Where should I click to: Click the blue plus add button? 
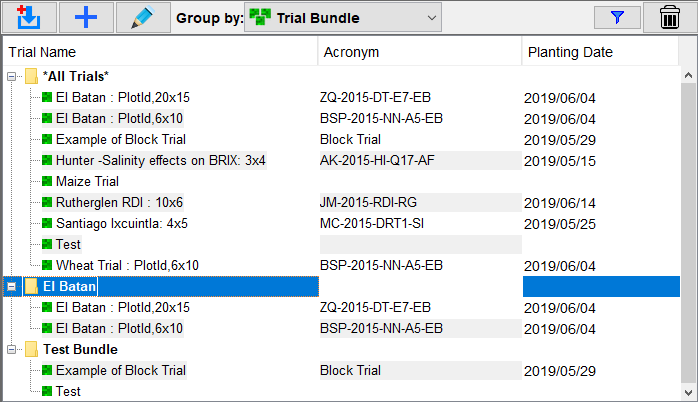[86, 17]
